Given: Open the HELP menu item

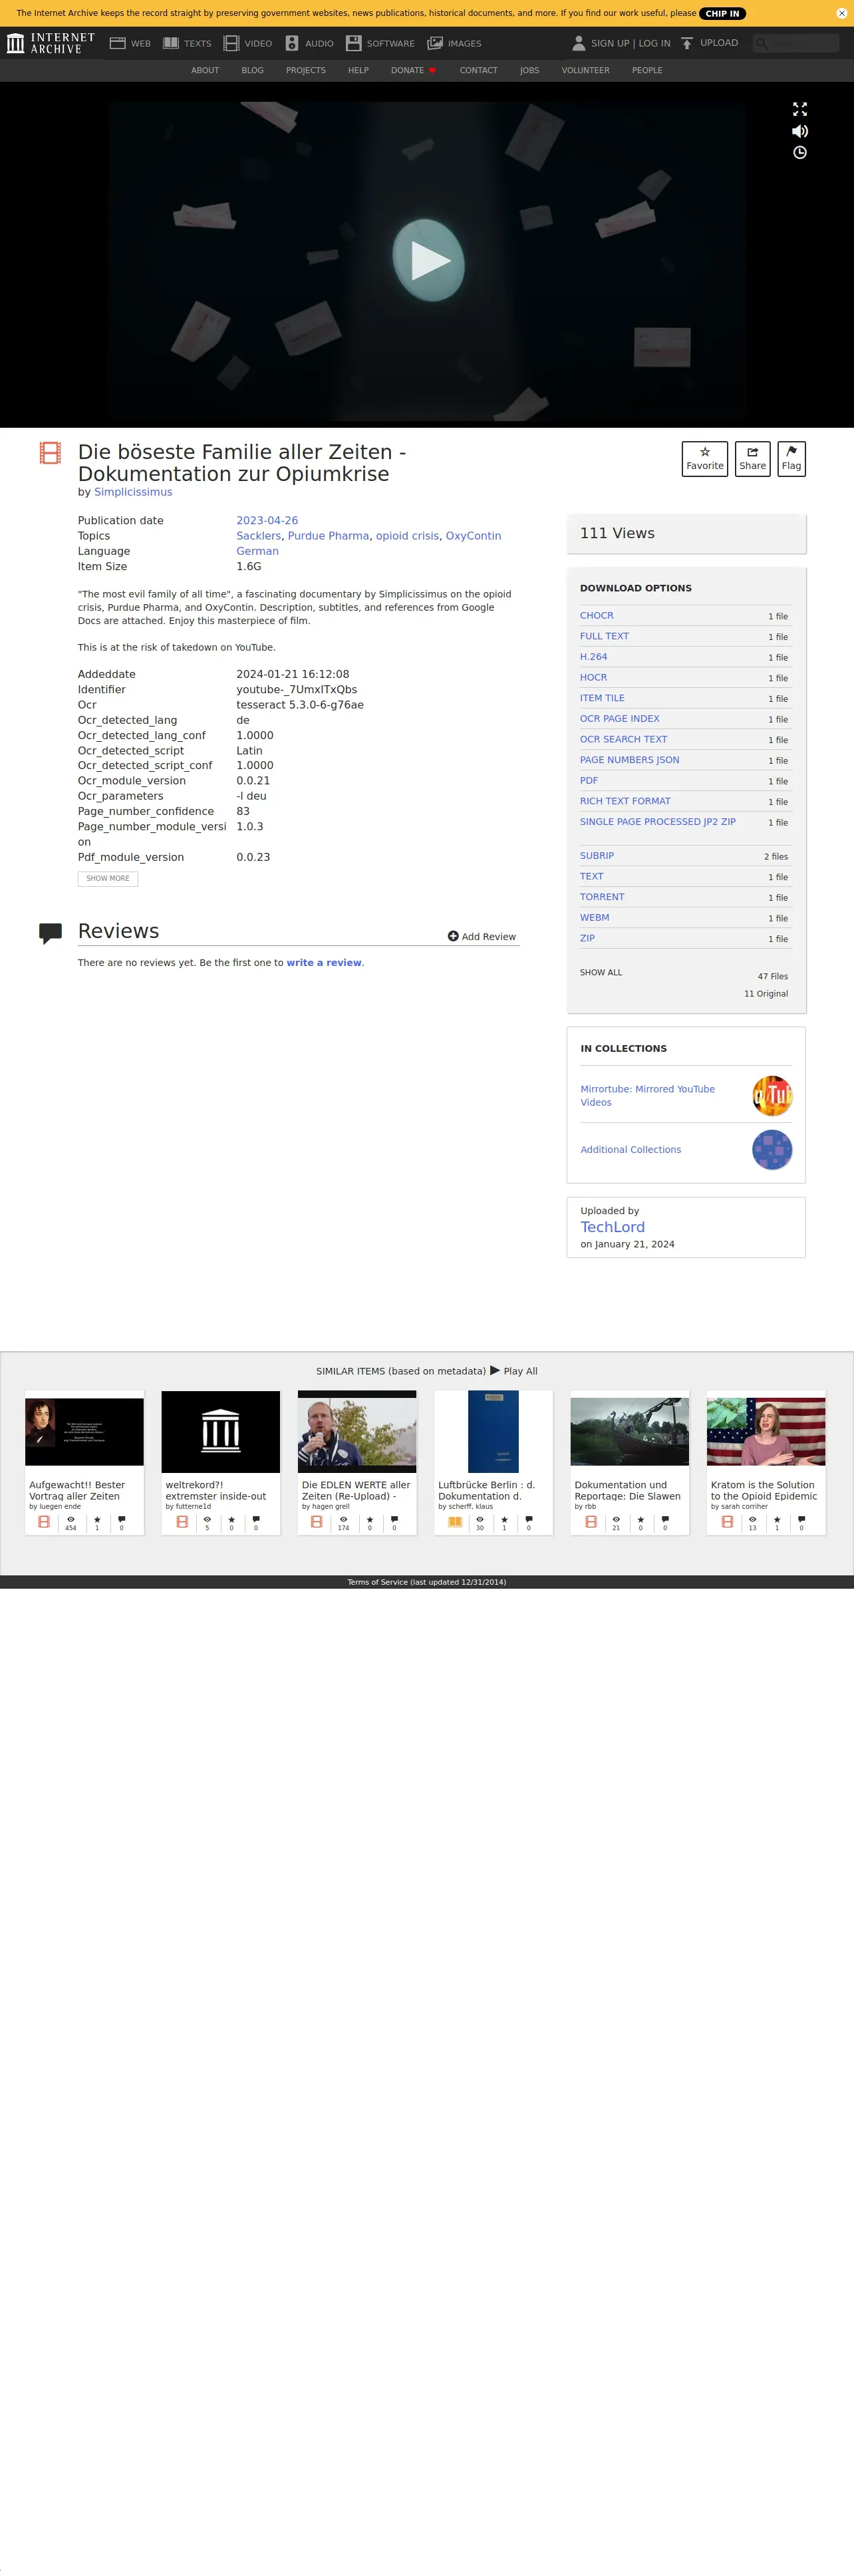Looking at the screenshot, I should pyautogui.click(x=358, y=70).
